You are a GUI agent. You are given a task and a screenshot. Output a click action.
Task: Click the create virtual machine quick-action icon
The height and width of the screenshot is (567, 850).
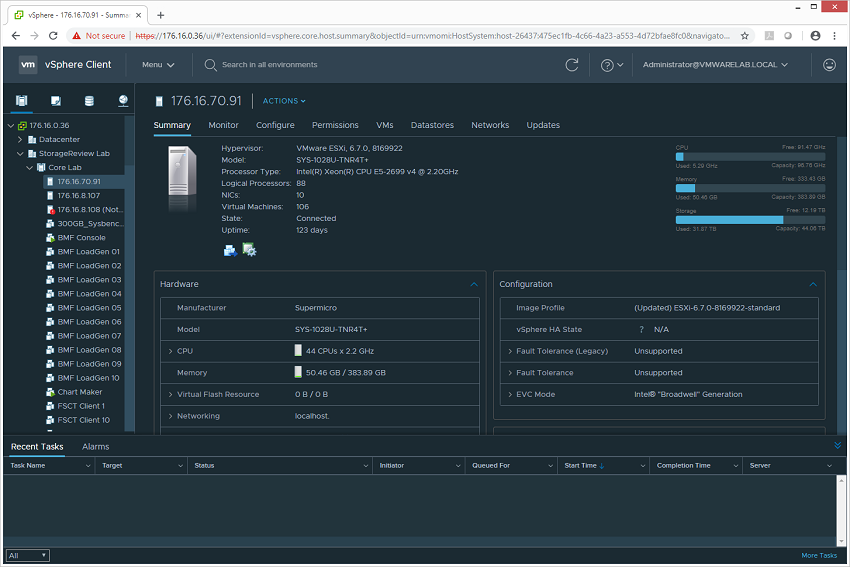coord(230,250)
